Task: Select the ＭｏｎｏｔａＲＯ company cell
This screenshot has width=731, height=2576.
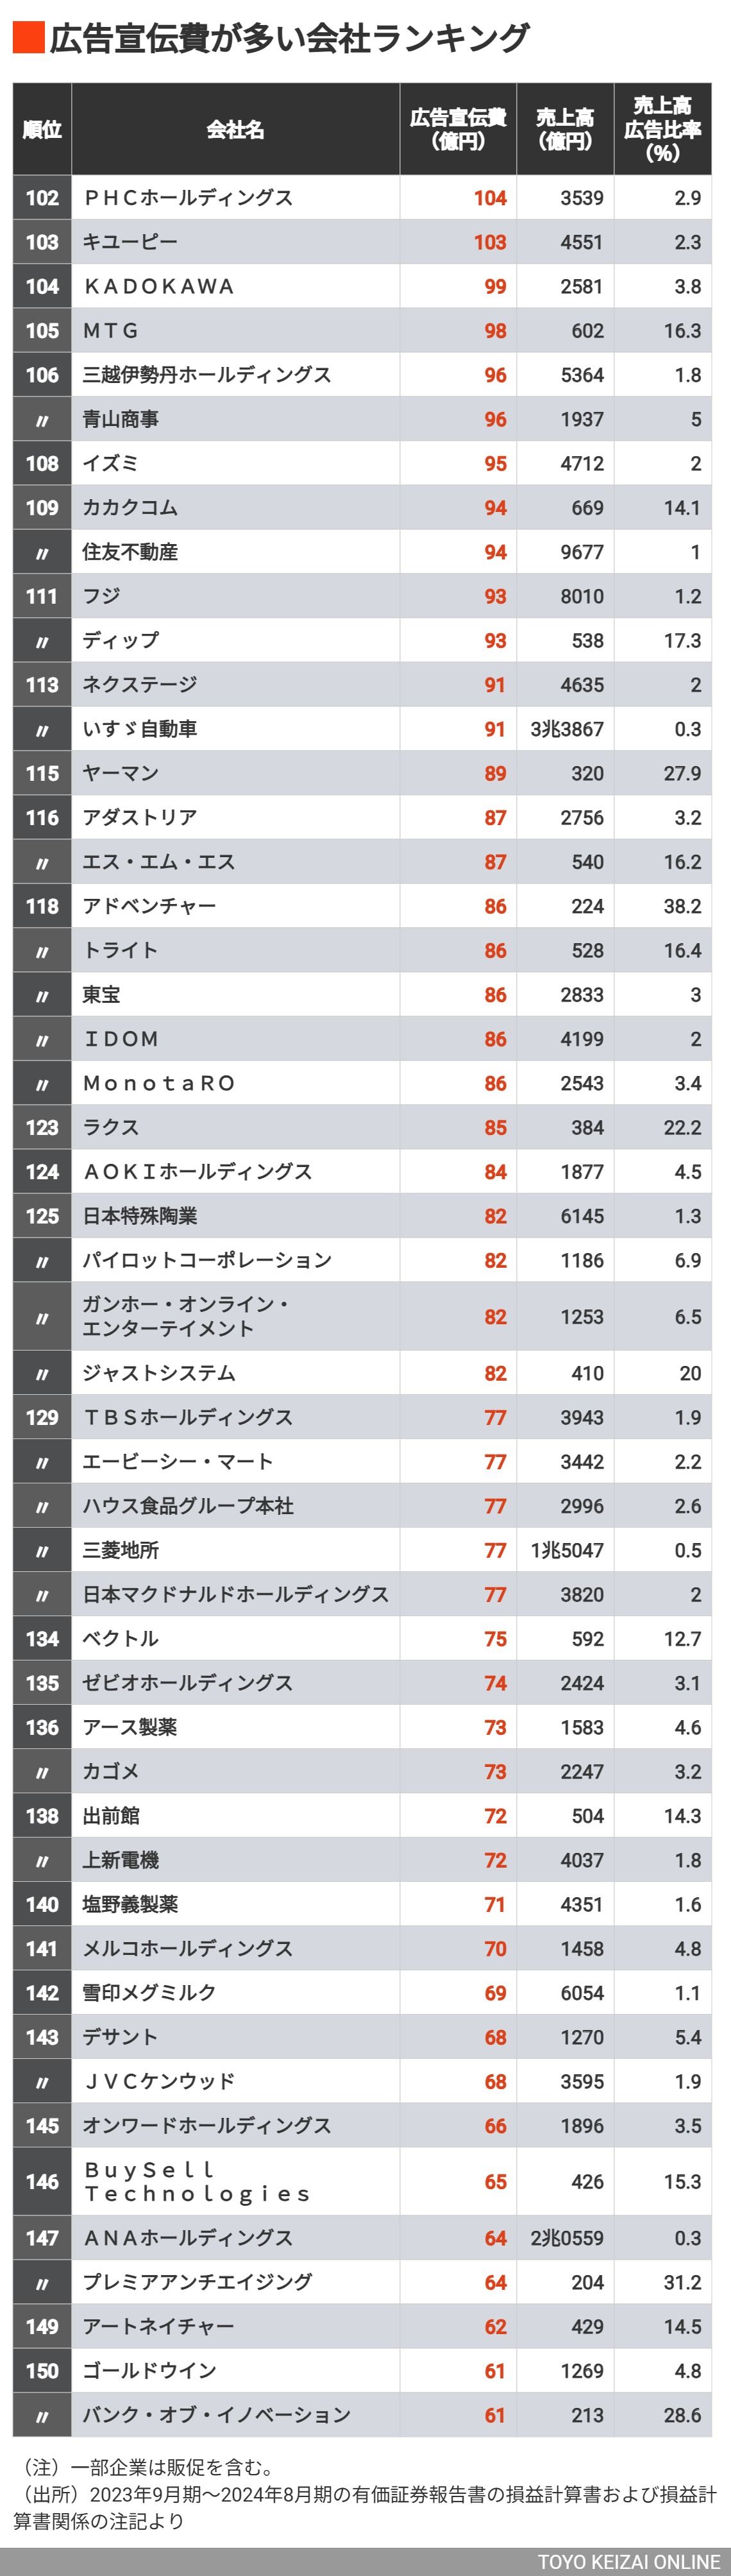Action: [x=236, y=1083]
